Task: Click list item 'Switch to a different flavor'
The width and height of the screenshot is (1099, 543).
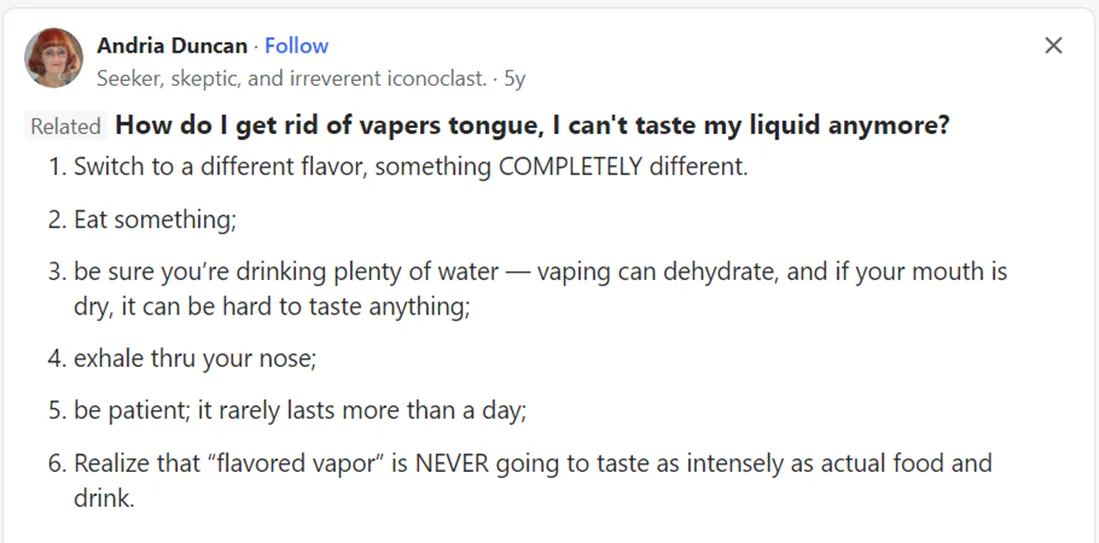Action: [x=411, y=167]
